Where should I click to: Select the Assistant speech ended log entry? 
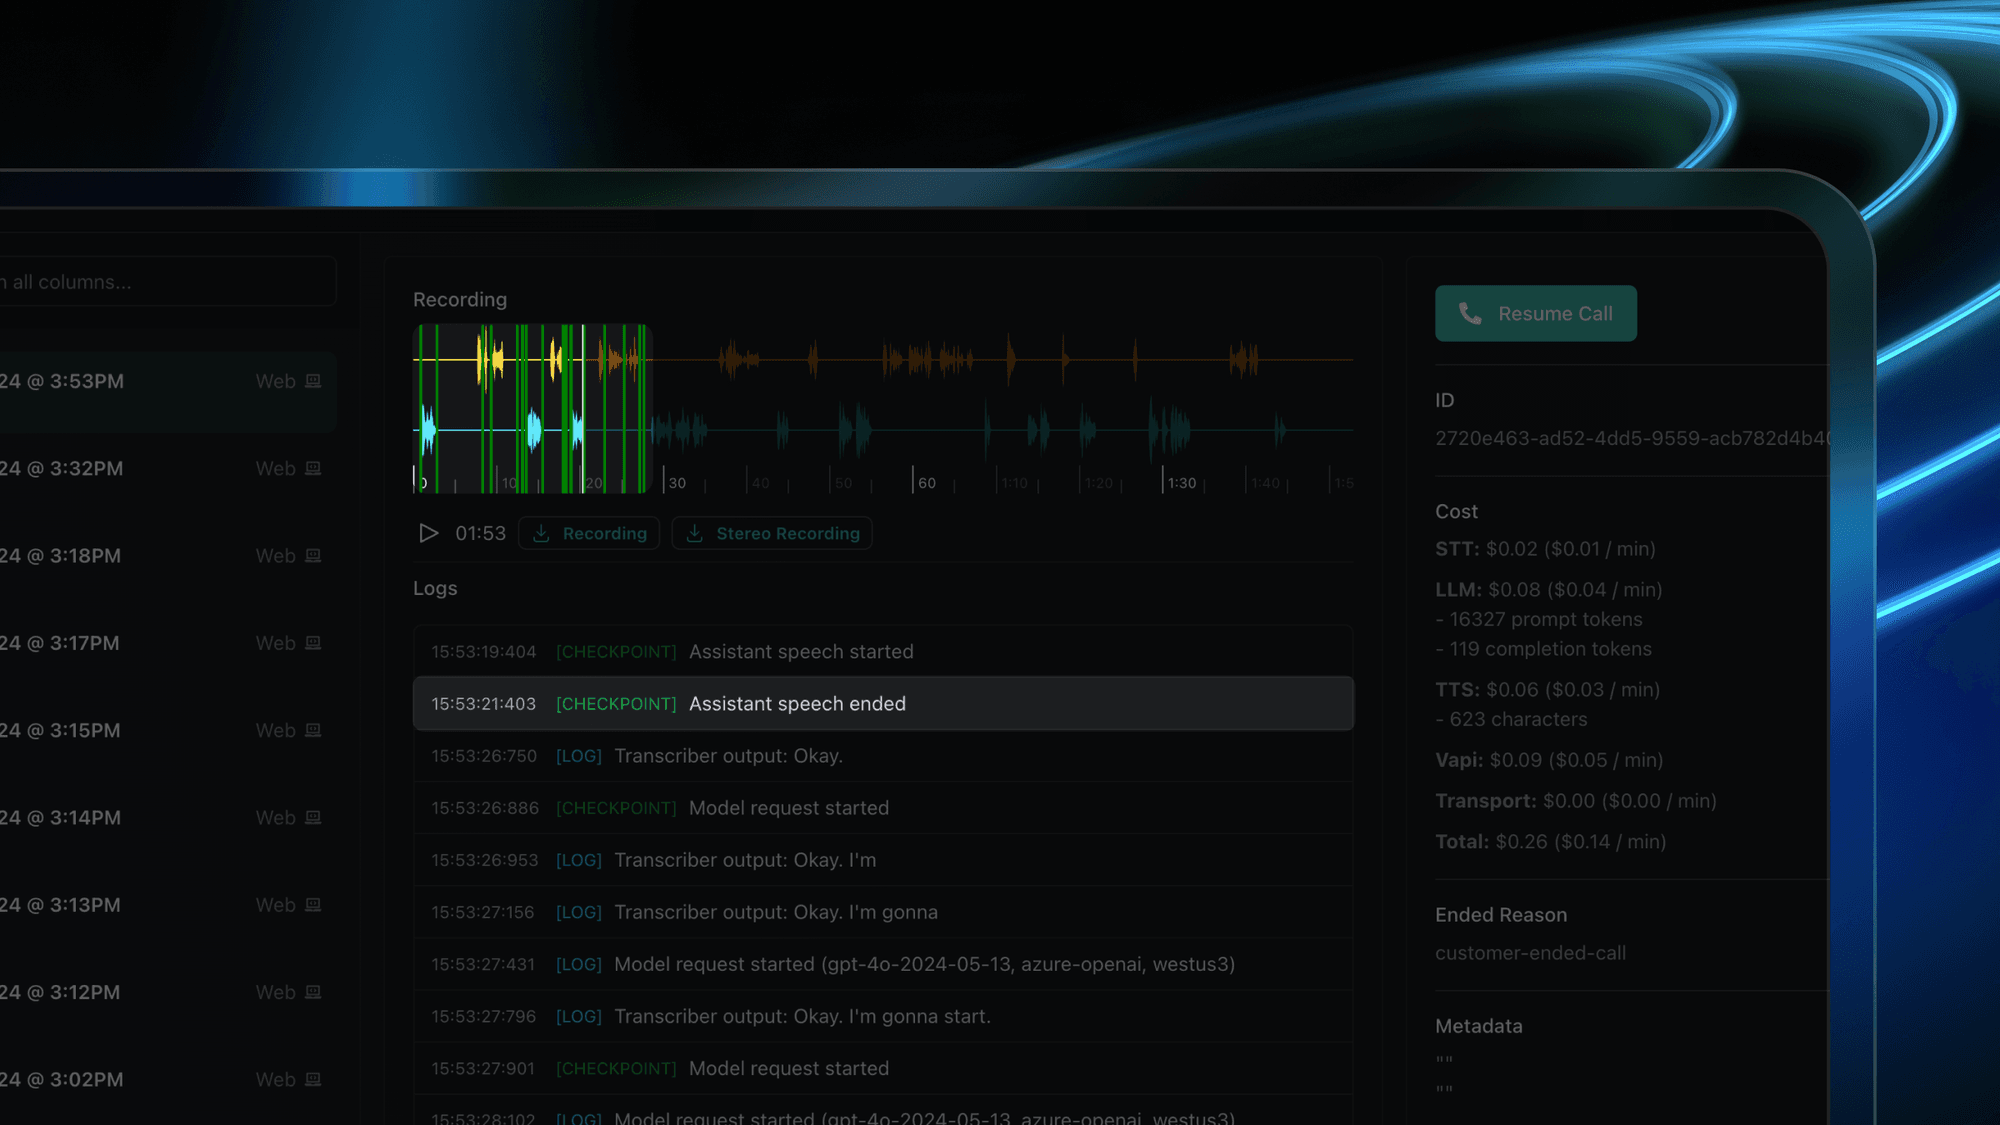pos(883,703)
